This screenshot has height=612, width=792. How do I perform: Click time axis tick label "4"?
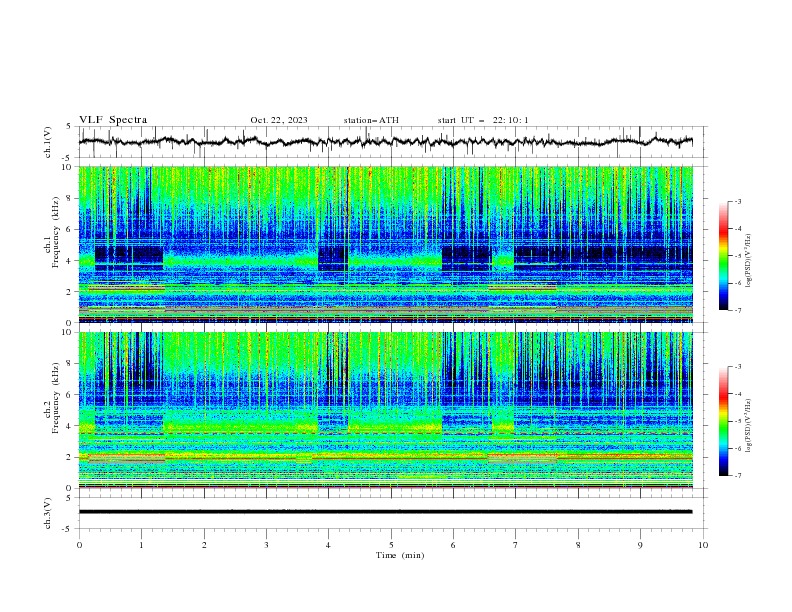[328, 545]
